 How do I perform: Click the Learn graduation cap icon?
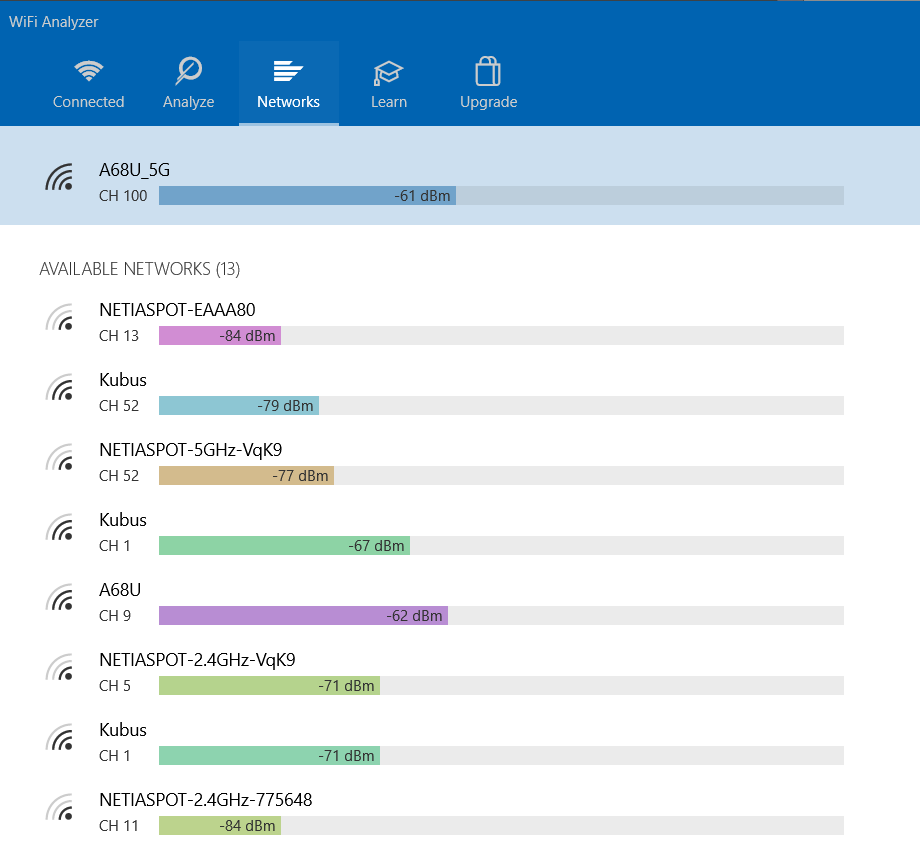pos(388,72)
